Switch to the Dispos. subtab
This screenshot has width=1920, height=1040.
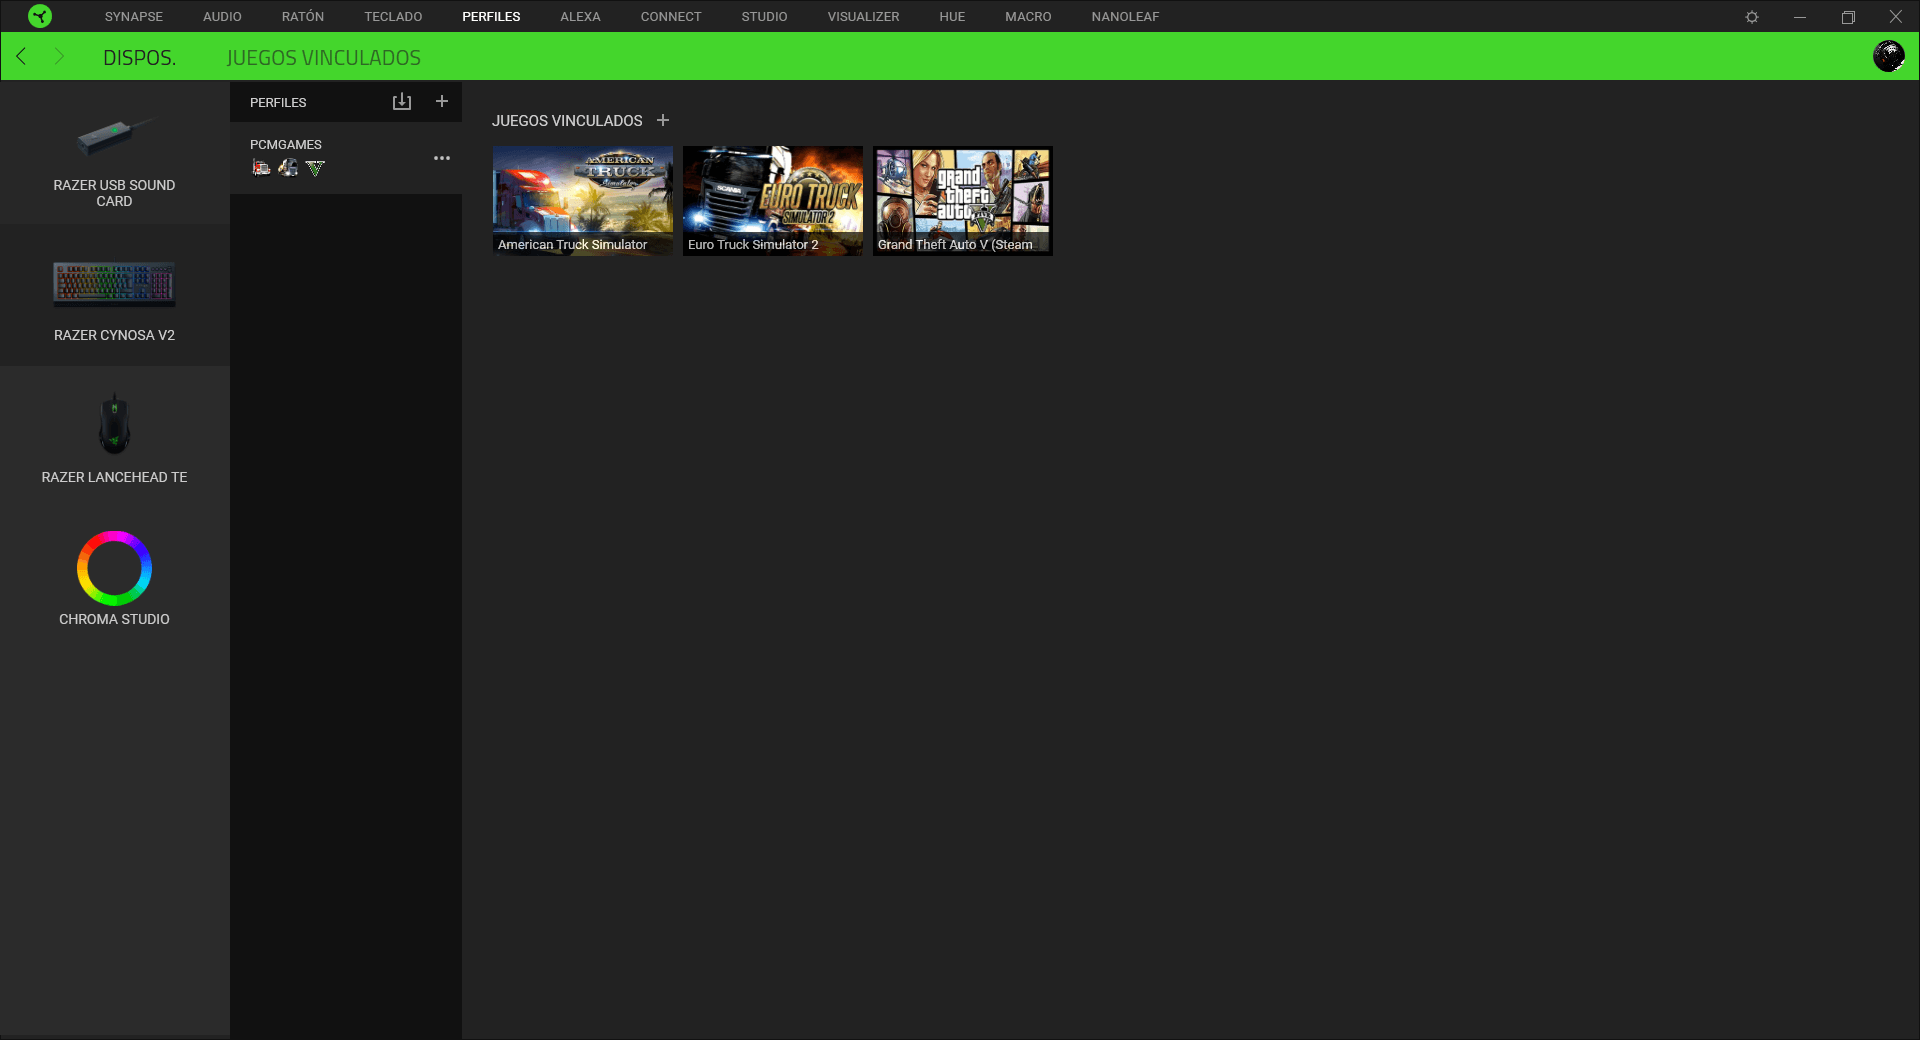coord(139,58)
